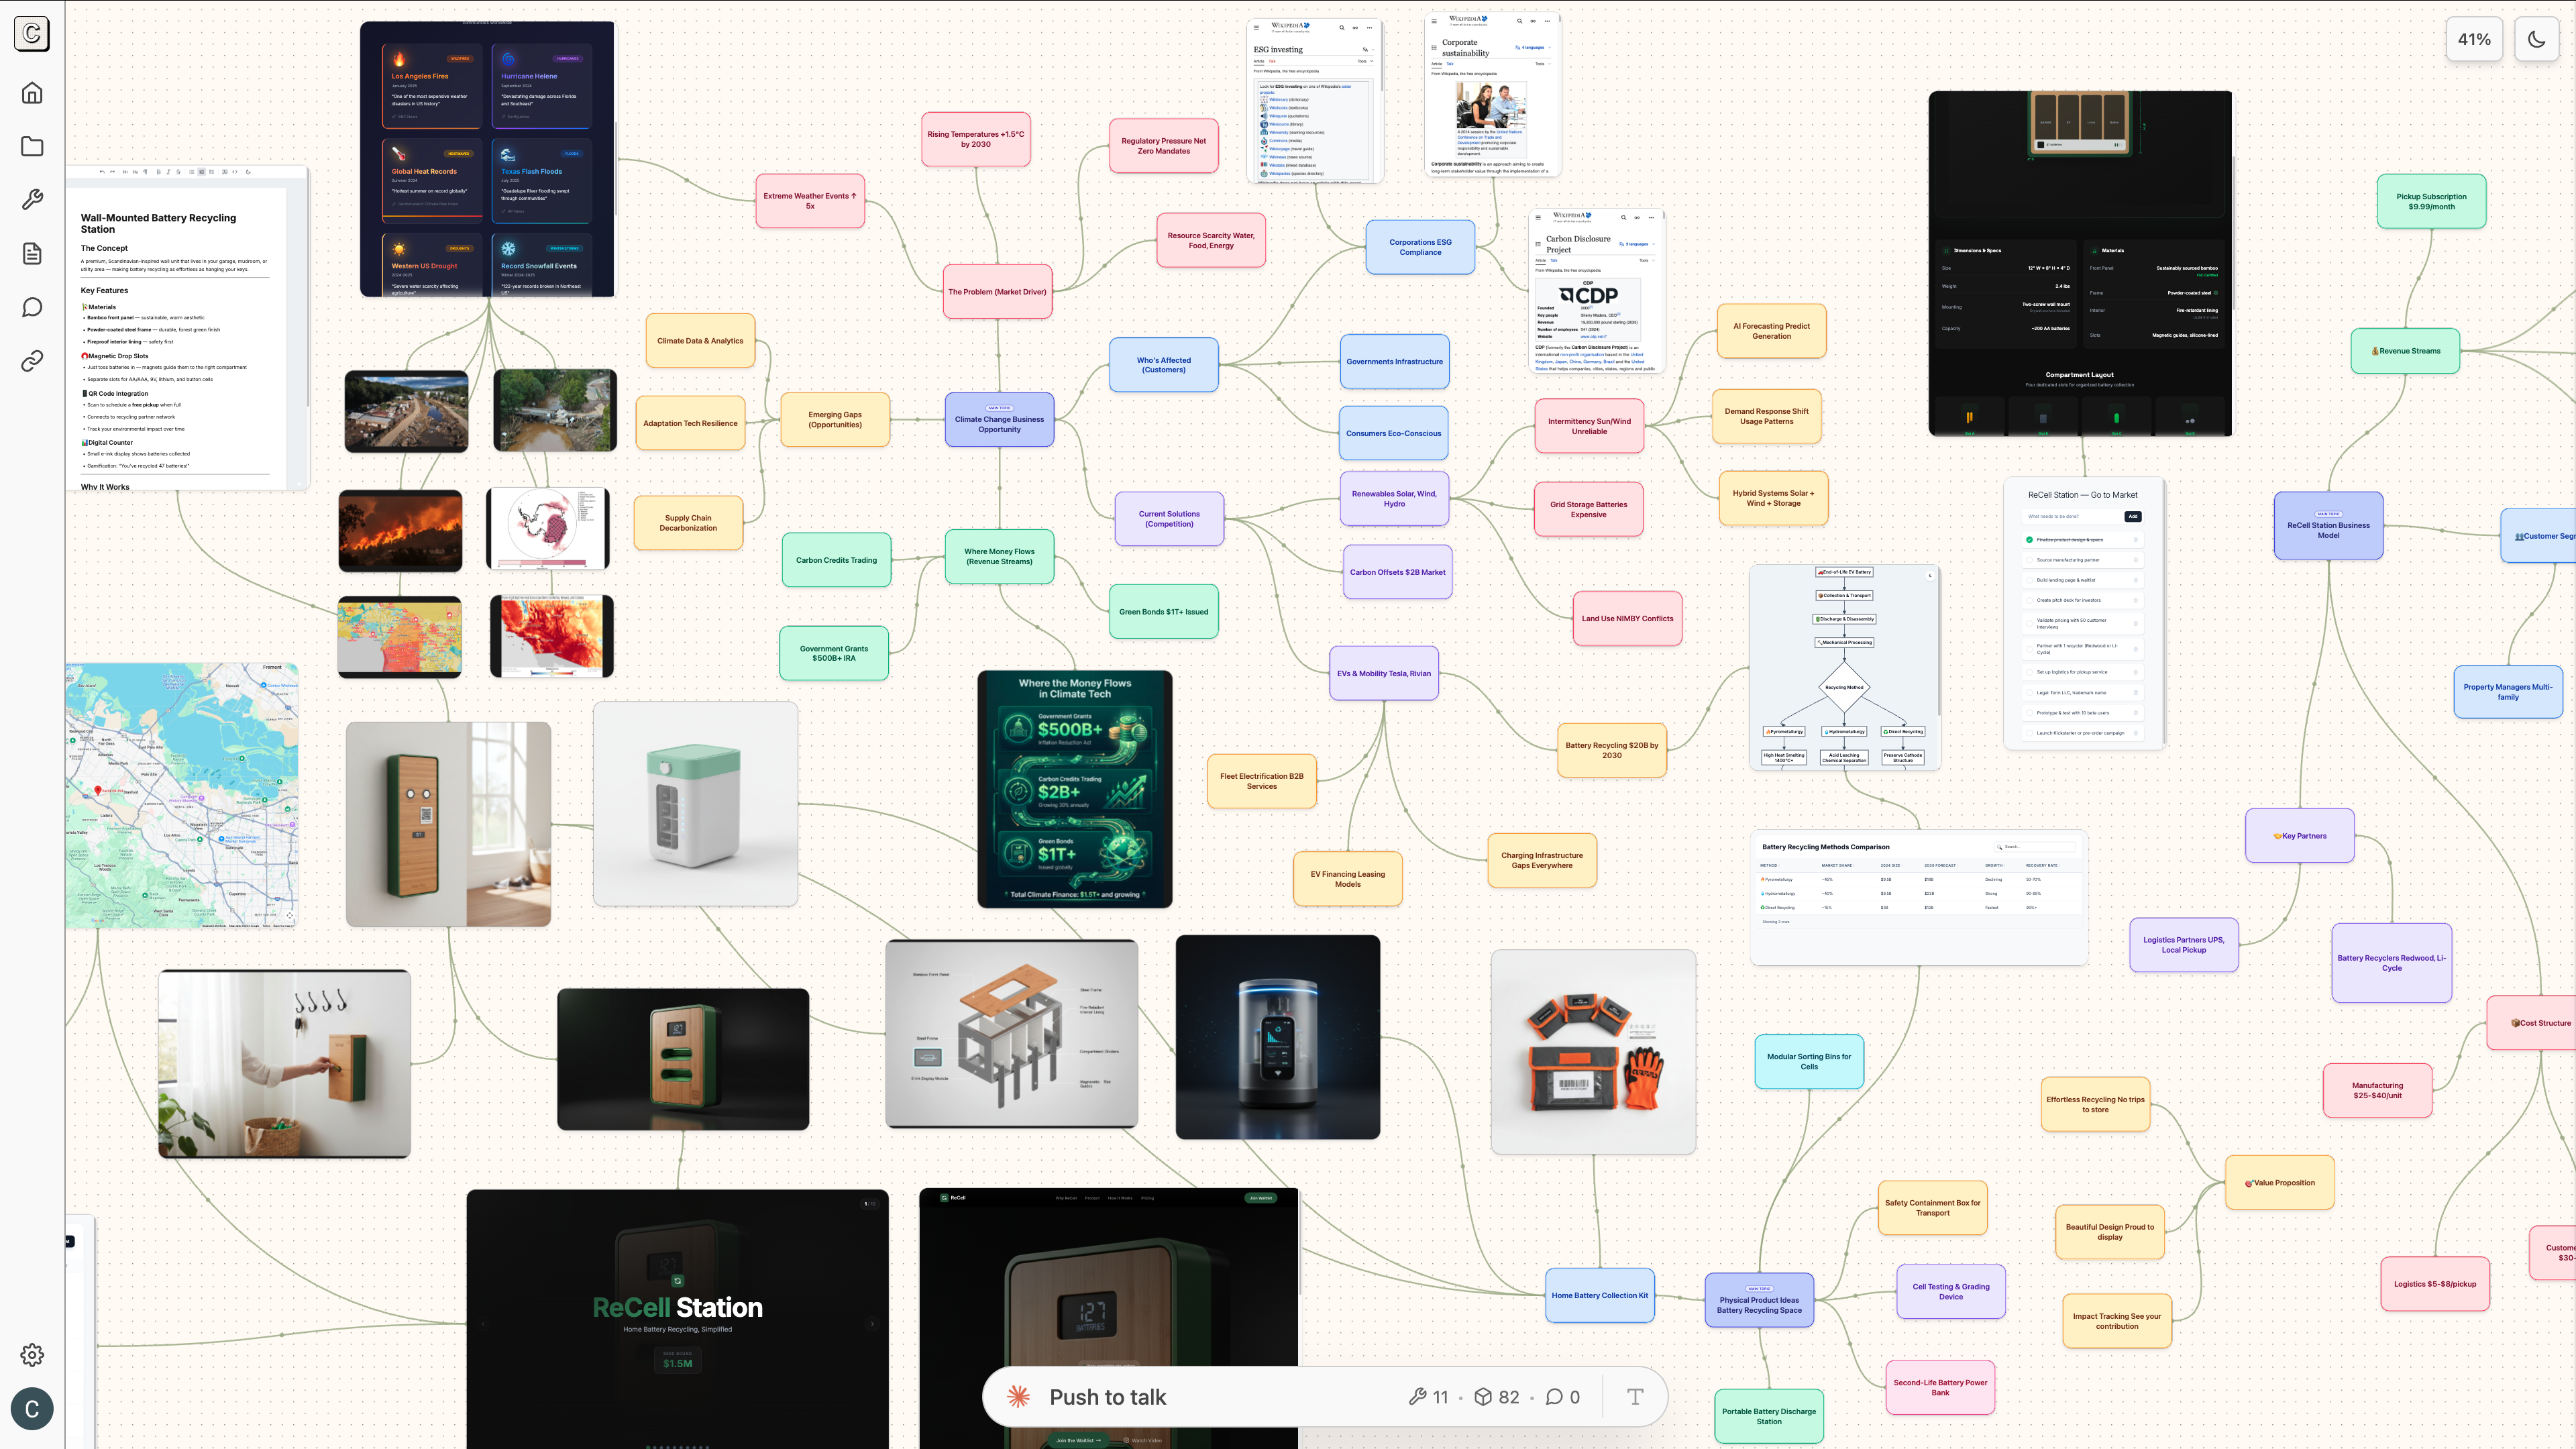Click Add button in Go to Market list
Viewport: 2576px width, 1449px height.
[x=2133, y=517]
